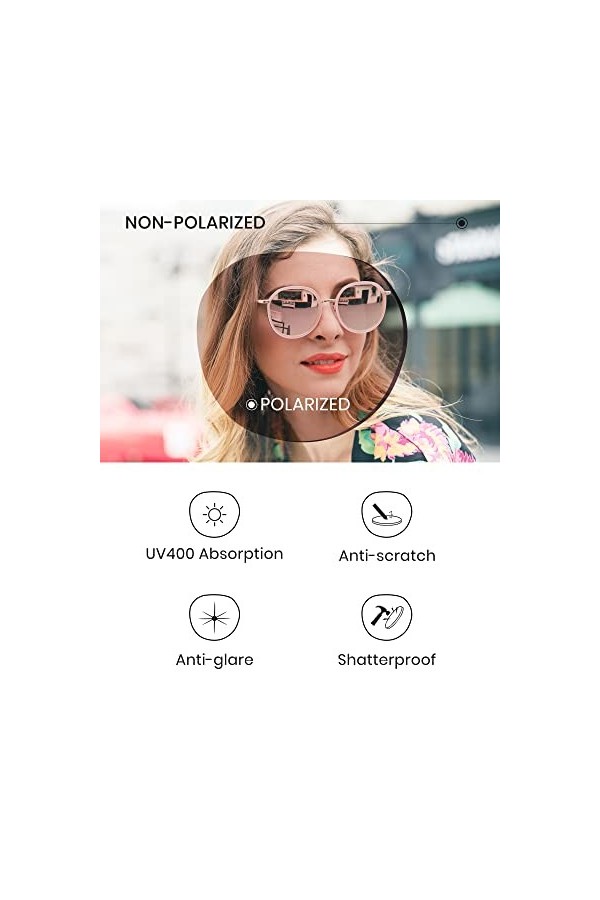Viewport: 600px width, 900px height.
Task: Click the NON-POLARIZED heading text
Action: coord(195,223)
